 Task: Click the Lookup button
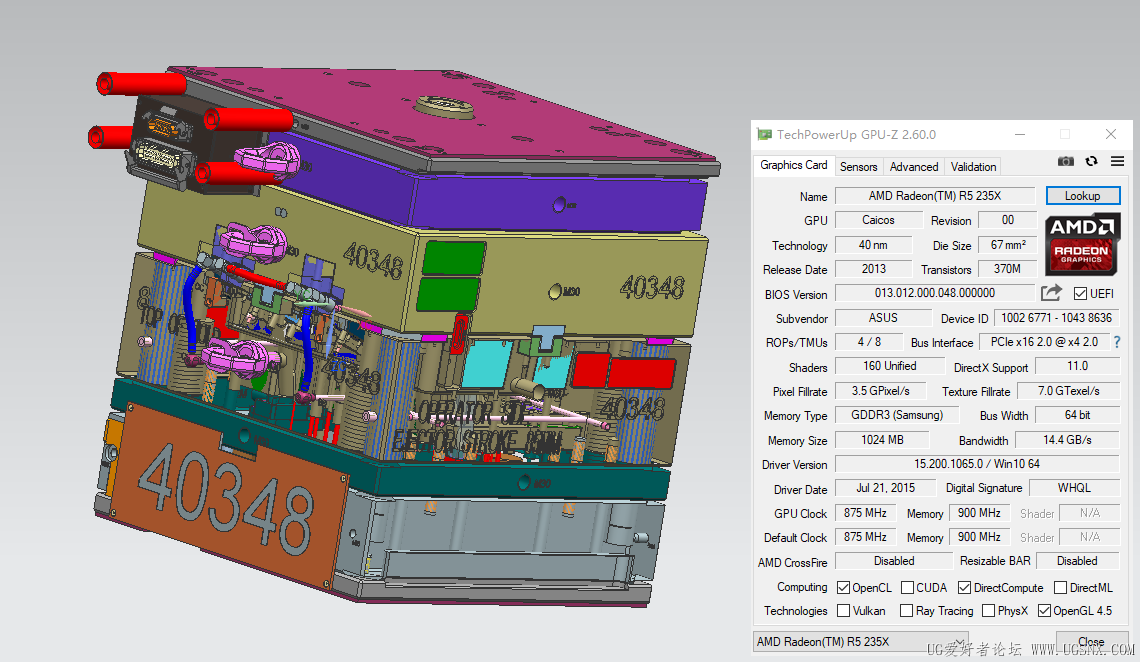(1083, 195)
